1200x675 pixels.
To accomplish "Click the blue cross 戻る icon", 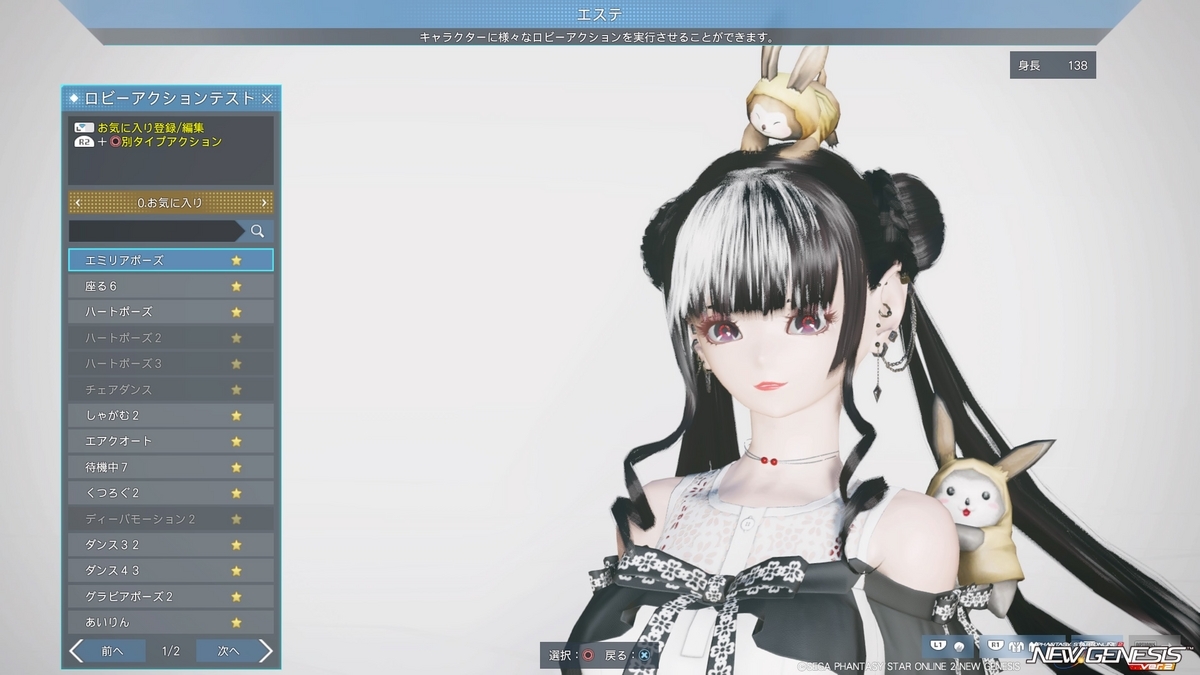I will (x=645, y=655).
